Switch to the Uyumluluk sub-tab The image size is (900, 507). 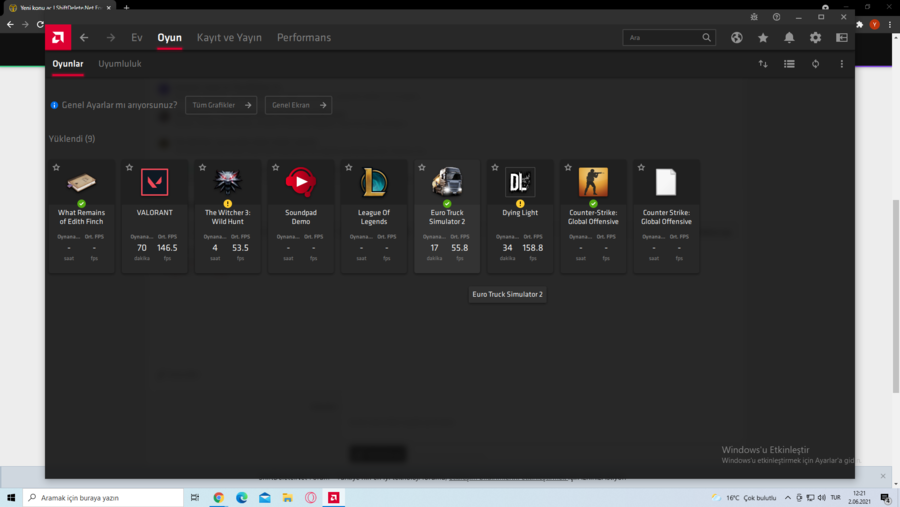tap(119, 64)
